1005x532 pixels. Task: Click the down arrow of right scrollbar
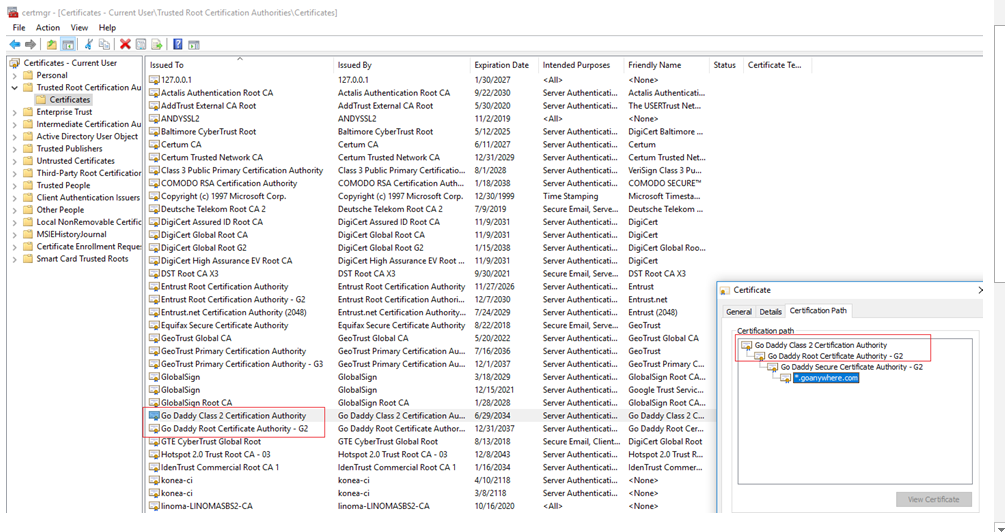click(999, 528)
